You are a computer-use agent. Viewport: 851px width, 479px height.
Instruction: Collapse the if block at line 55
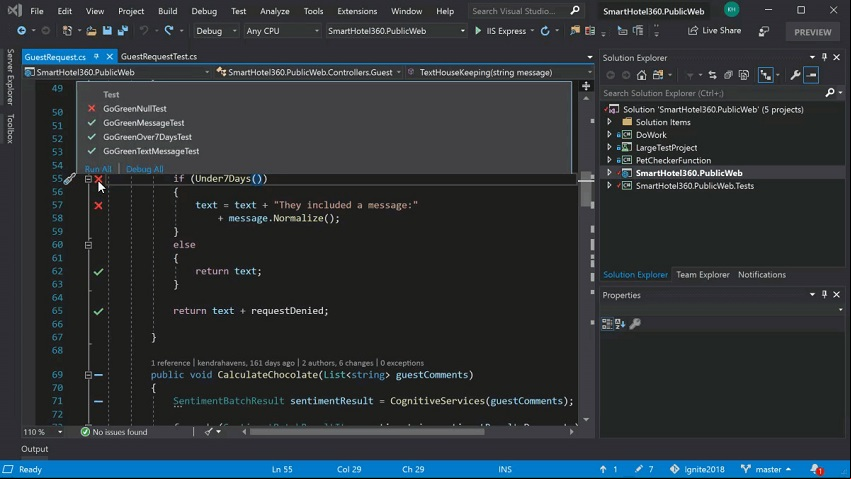[88, 178]
